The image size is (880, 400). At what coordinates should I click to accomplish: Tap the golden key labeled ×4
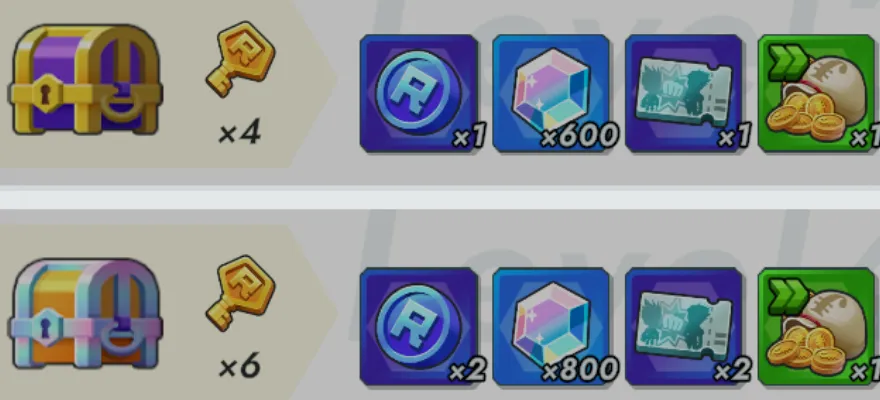[240, 59]
